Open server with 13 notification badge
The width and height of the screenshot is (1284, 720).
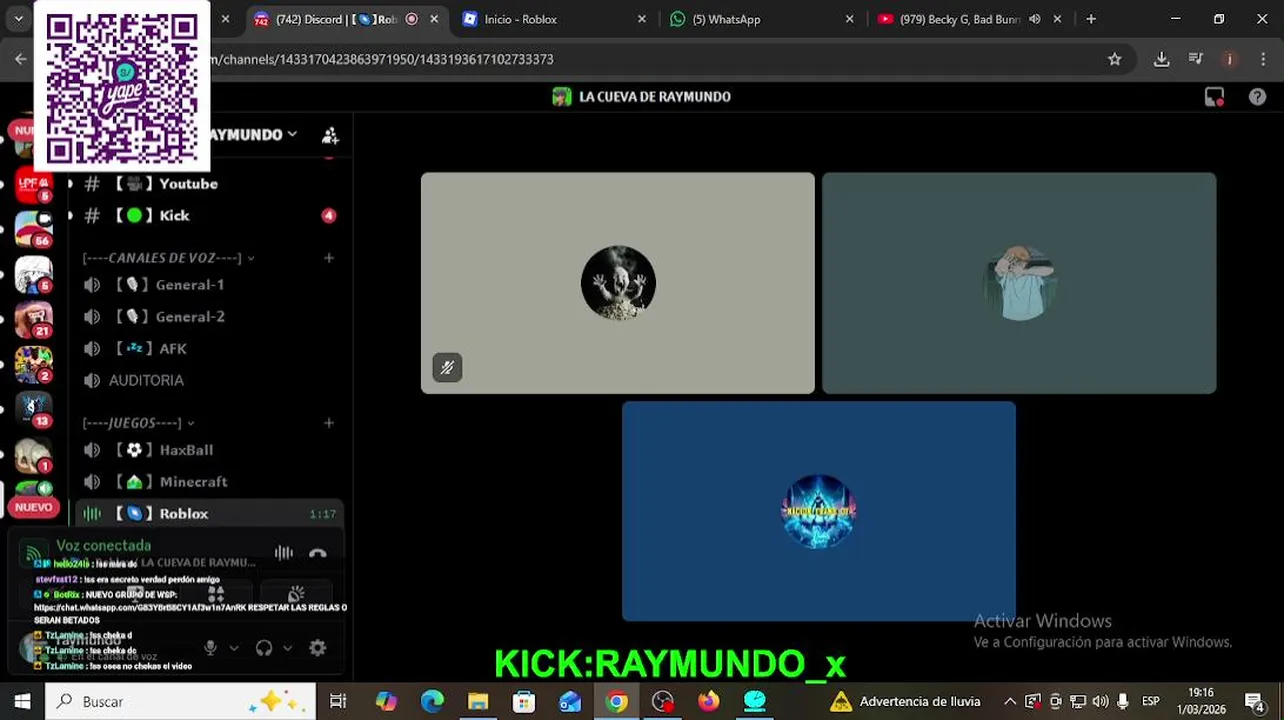click(33, 409)
